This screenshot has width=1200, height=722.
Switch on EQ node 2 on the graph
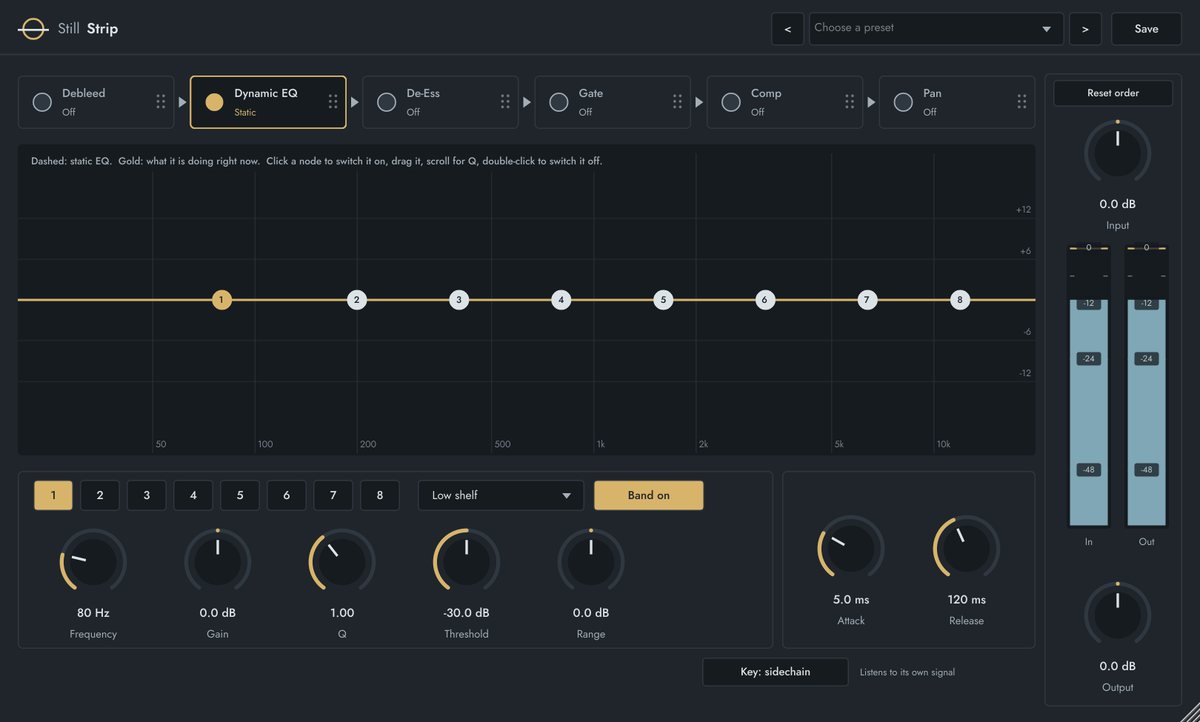357,299
